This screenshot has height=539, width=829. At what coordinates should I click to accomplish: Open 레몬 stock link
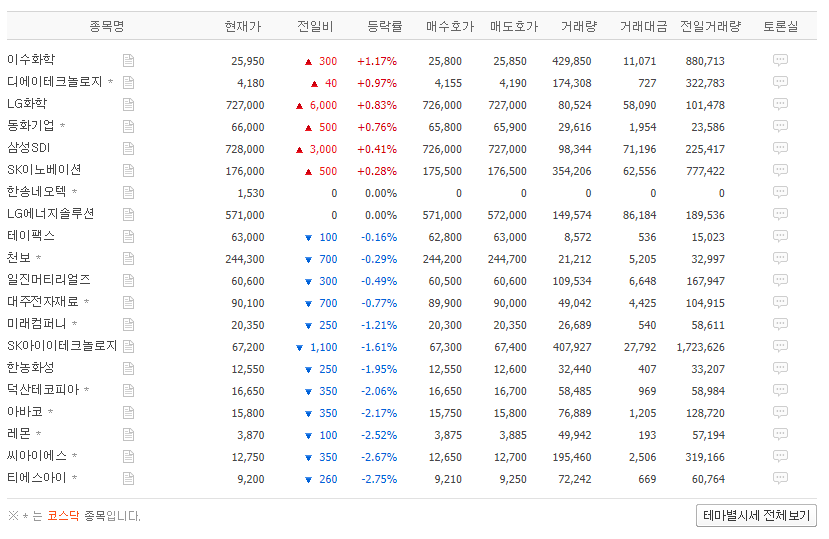click(x=19, y=434)
